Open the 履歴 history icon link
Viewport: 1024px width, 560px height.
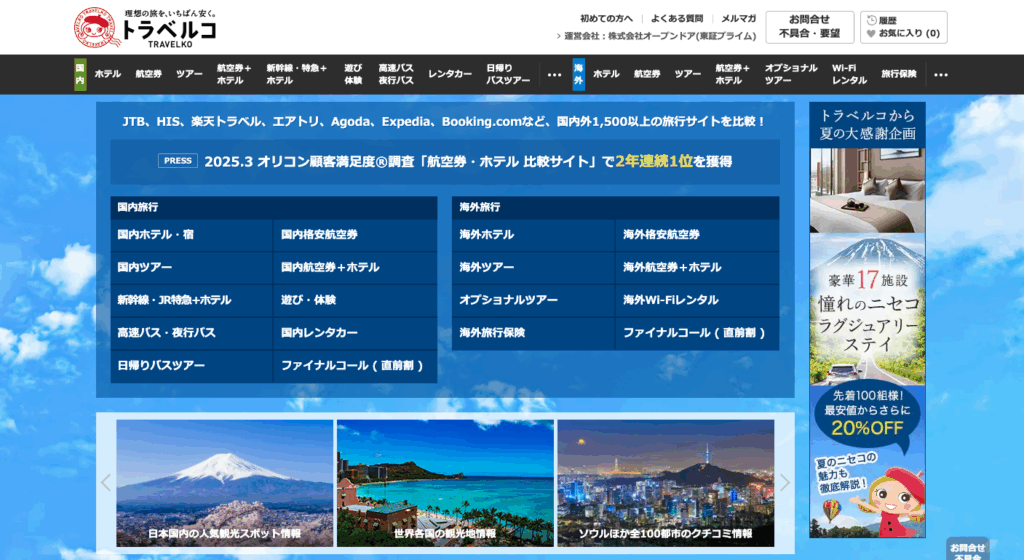click(x=882, y=20)
